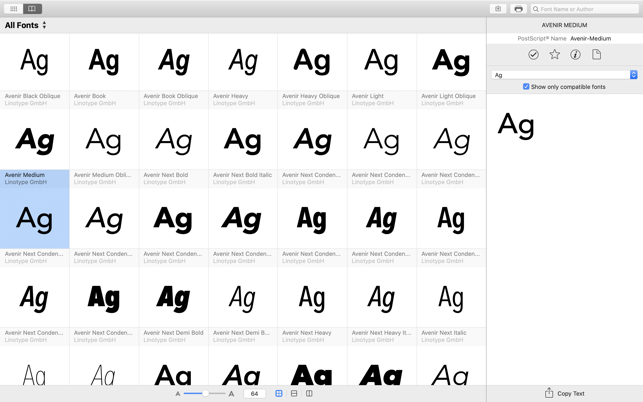643x402 pixels.
Task: Click the document page icon in sidebar
Action: pos(597,55)
